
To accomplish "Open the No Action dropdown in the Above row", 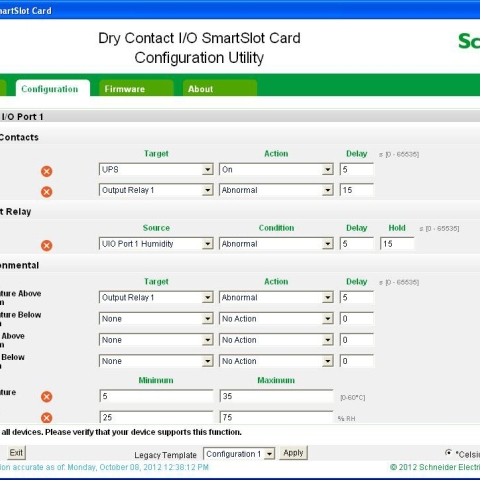I will [276, 340].
